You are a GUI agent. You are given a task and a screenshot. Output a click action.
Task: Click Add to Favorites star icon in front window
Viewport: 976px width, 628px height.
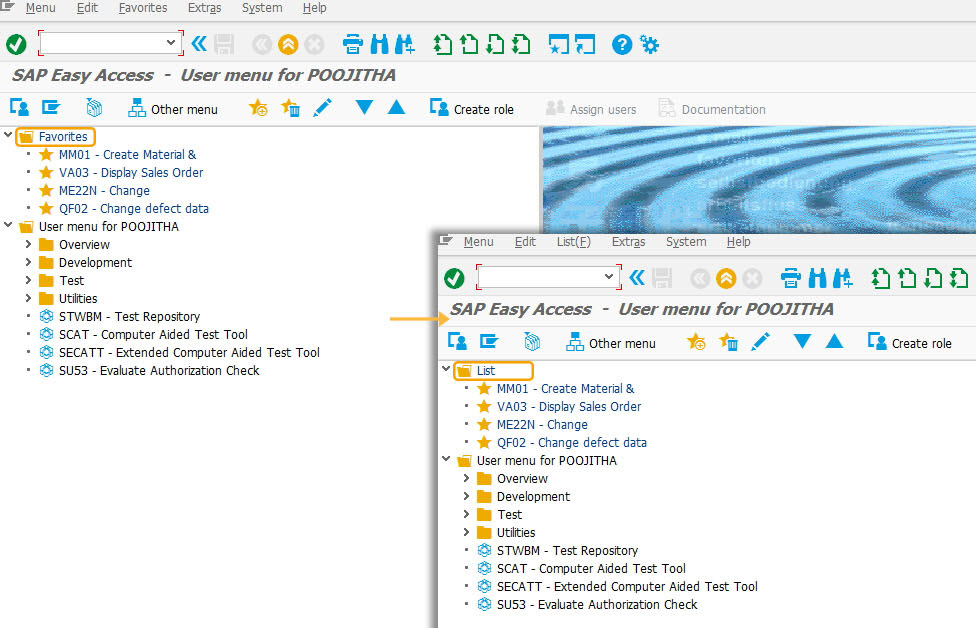coord(696,342)
